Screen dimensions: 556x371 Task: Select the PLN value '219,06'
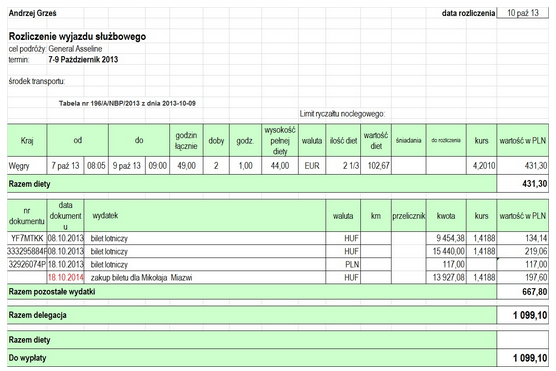523,251
